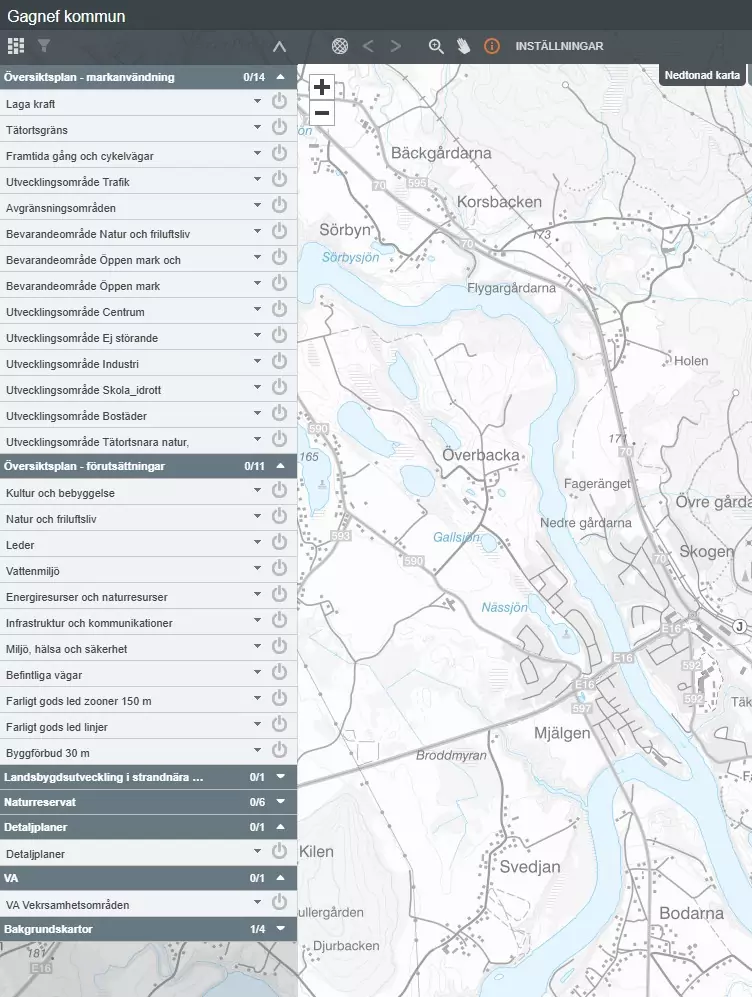
Task: Select the zoom magnifier tool
Action: click(x=436, y=46)
